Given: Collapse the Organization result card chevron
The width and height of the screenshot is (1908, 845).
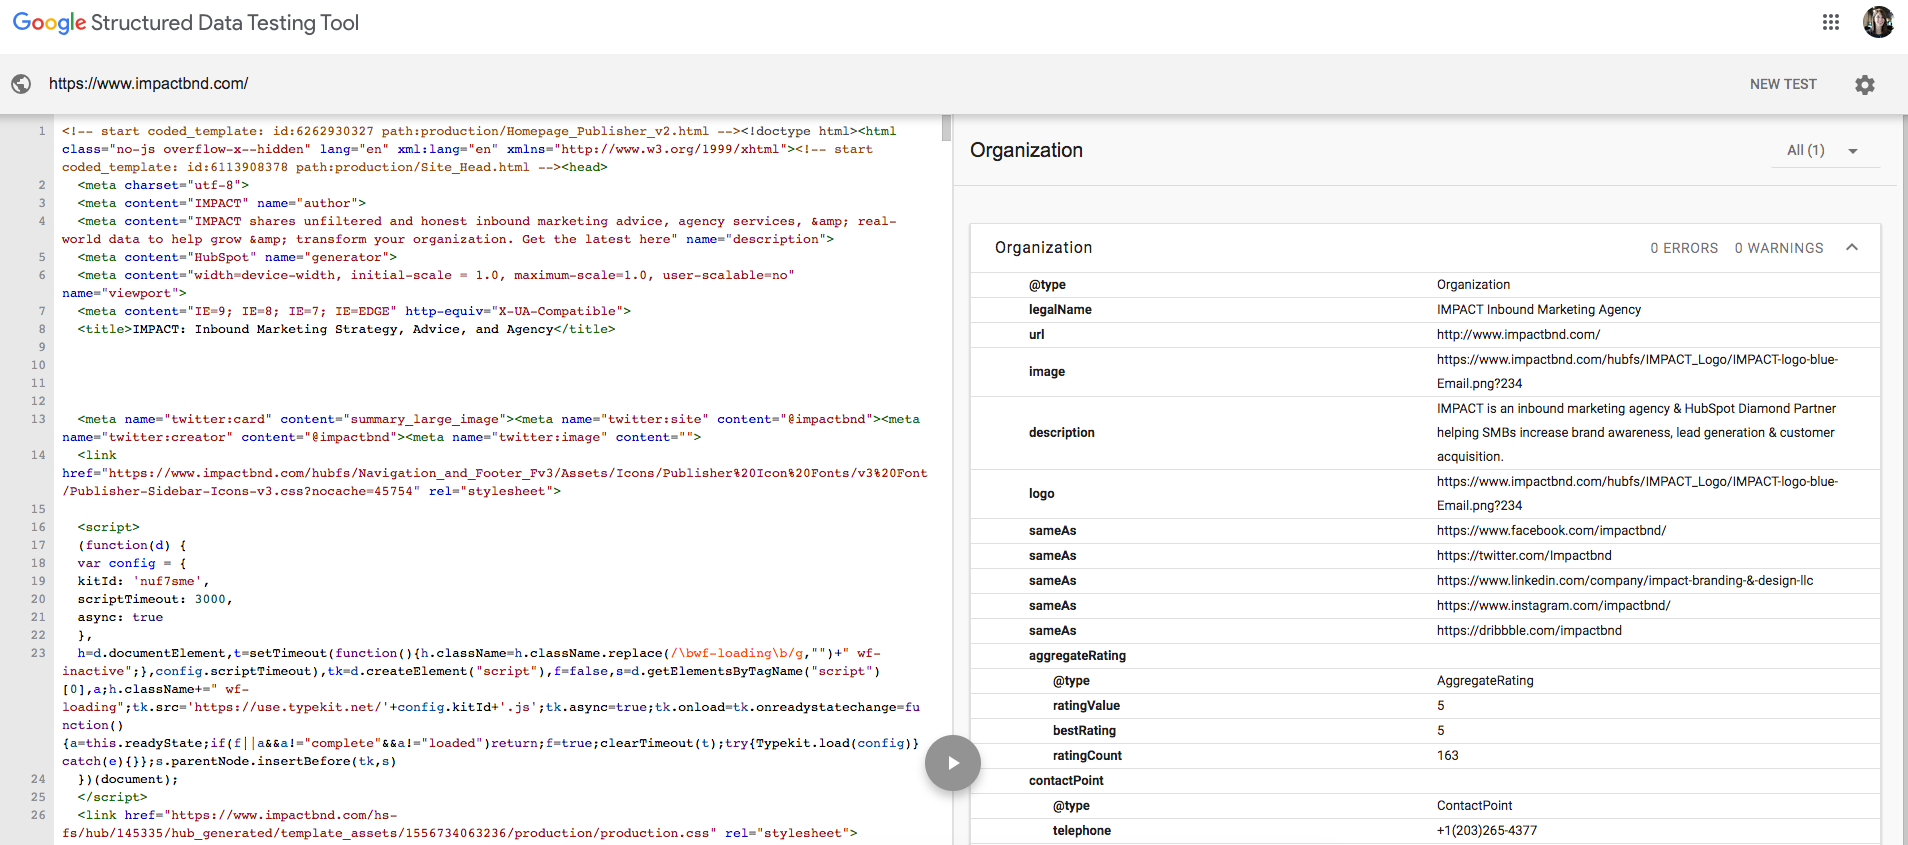Looking at the screenshot, I should pos(1852,247).
